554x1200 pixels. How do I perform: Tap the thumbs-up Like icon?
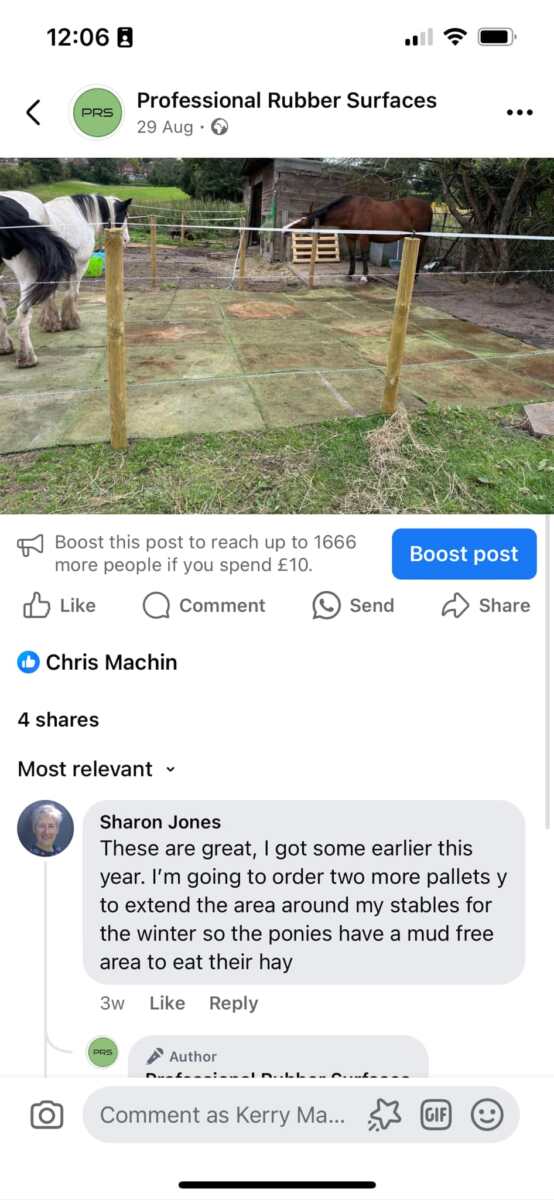pyautogui.click(x=37, y=605)
